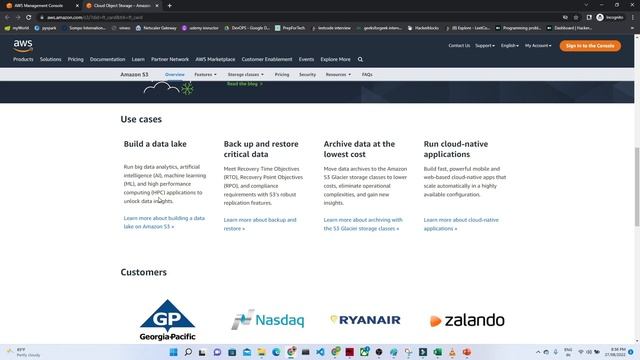Open PowerPoint from the taskbar
This screenshot has width=640, height=360.
tap(467, 352)
